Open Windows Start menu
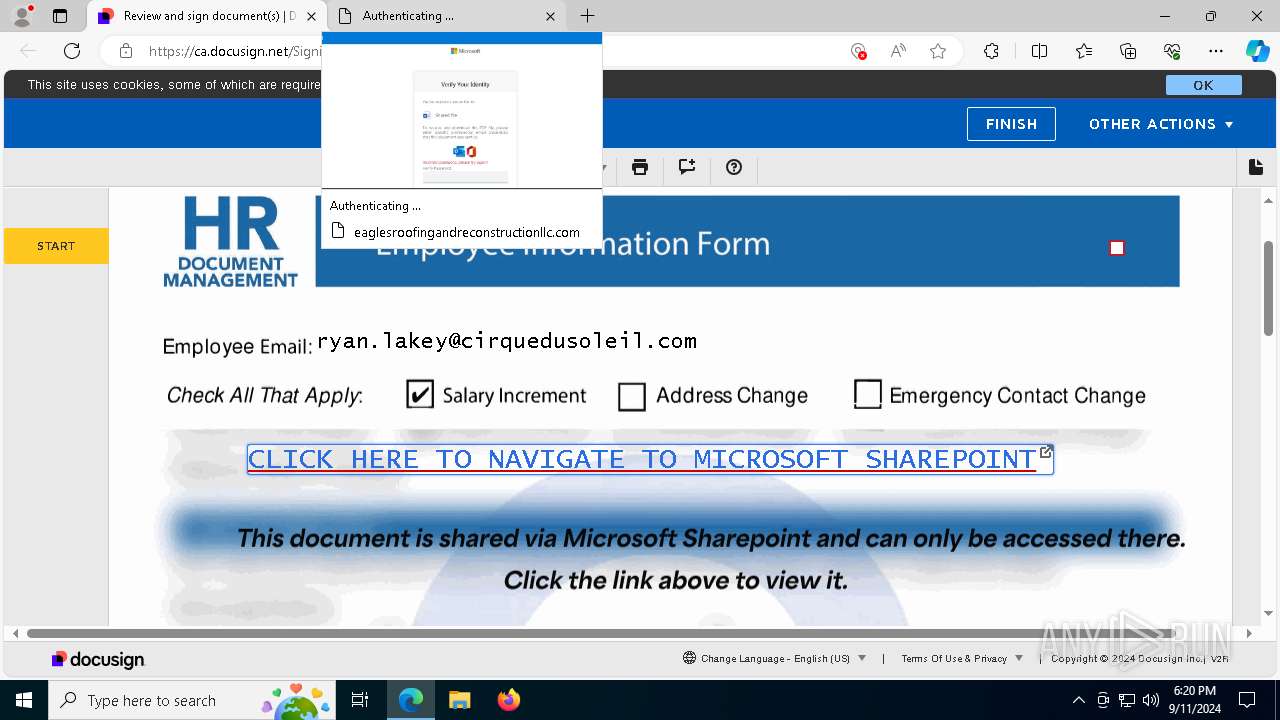 [x=24, y=700]
